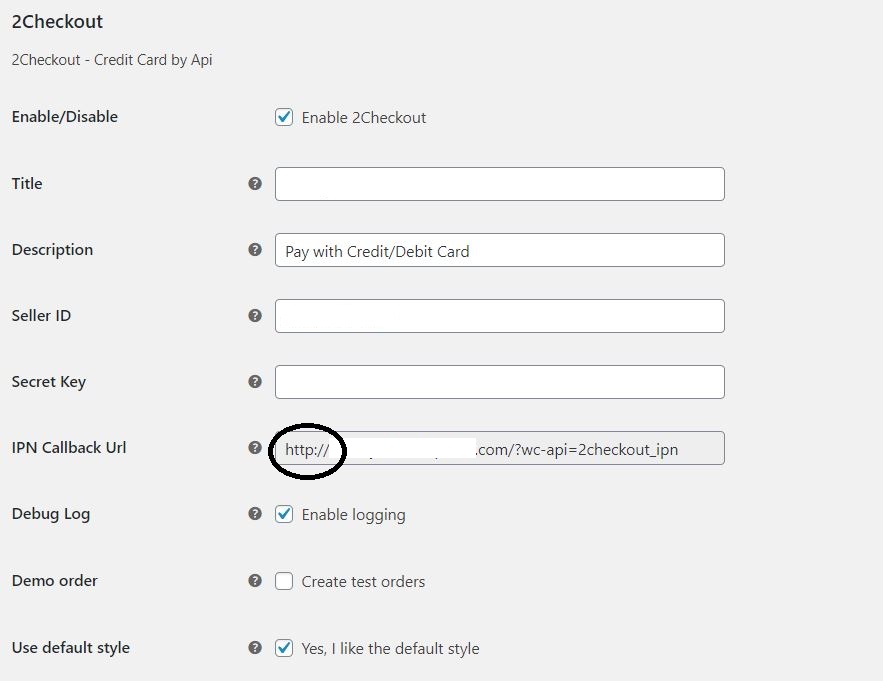Enable Create test orders option
This screenshot has width=883, height=681.
coord(284,581)
